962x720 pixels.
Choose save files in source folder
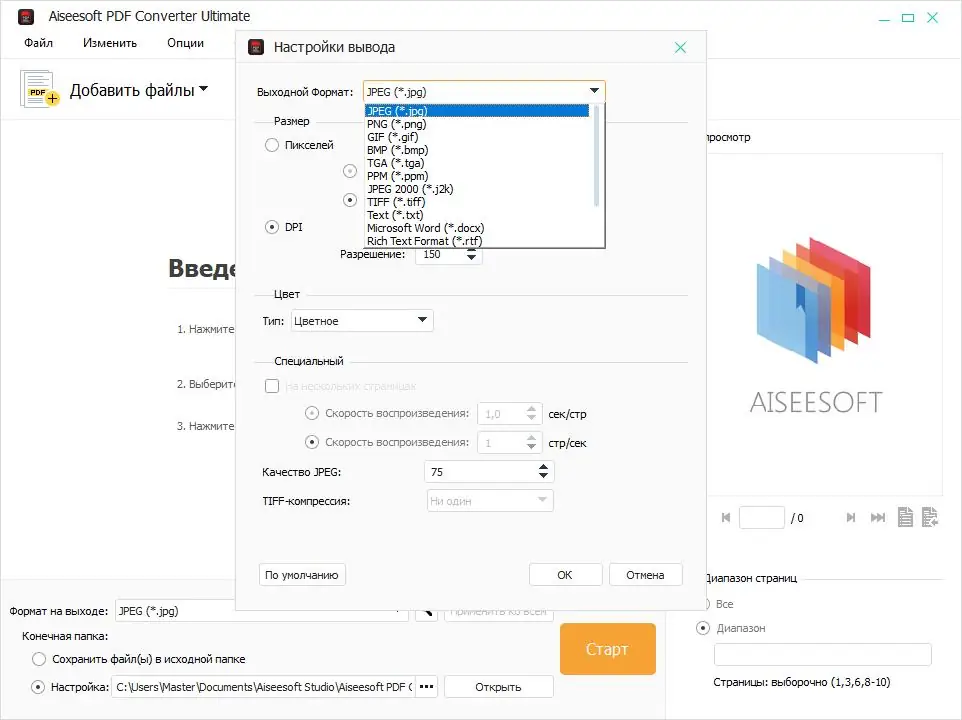[39, 659]
